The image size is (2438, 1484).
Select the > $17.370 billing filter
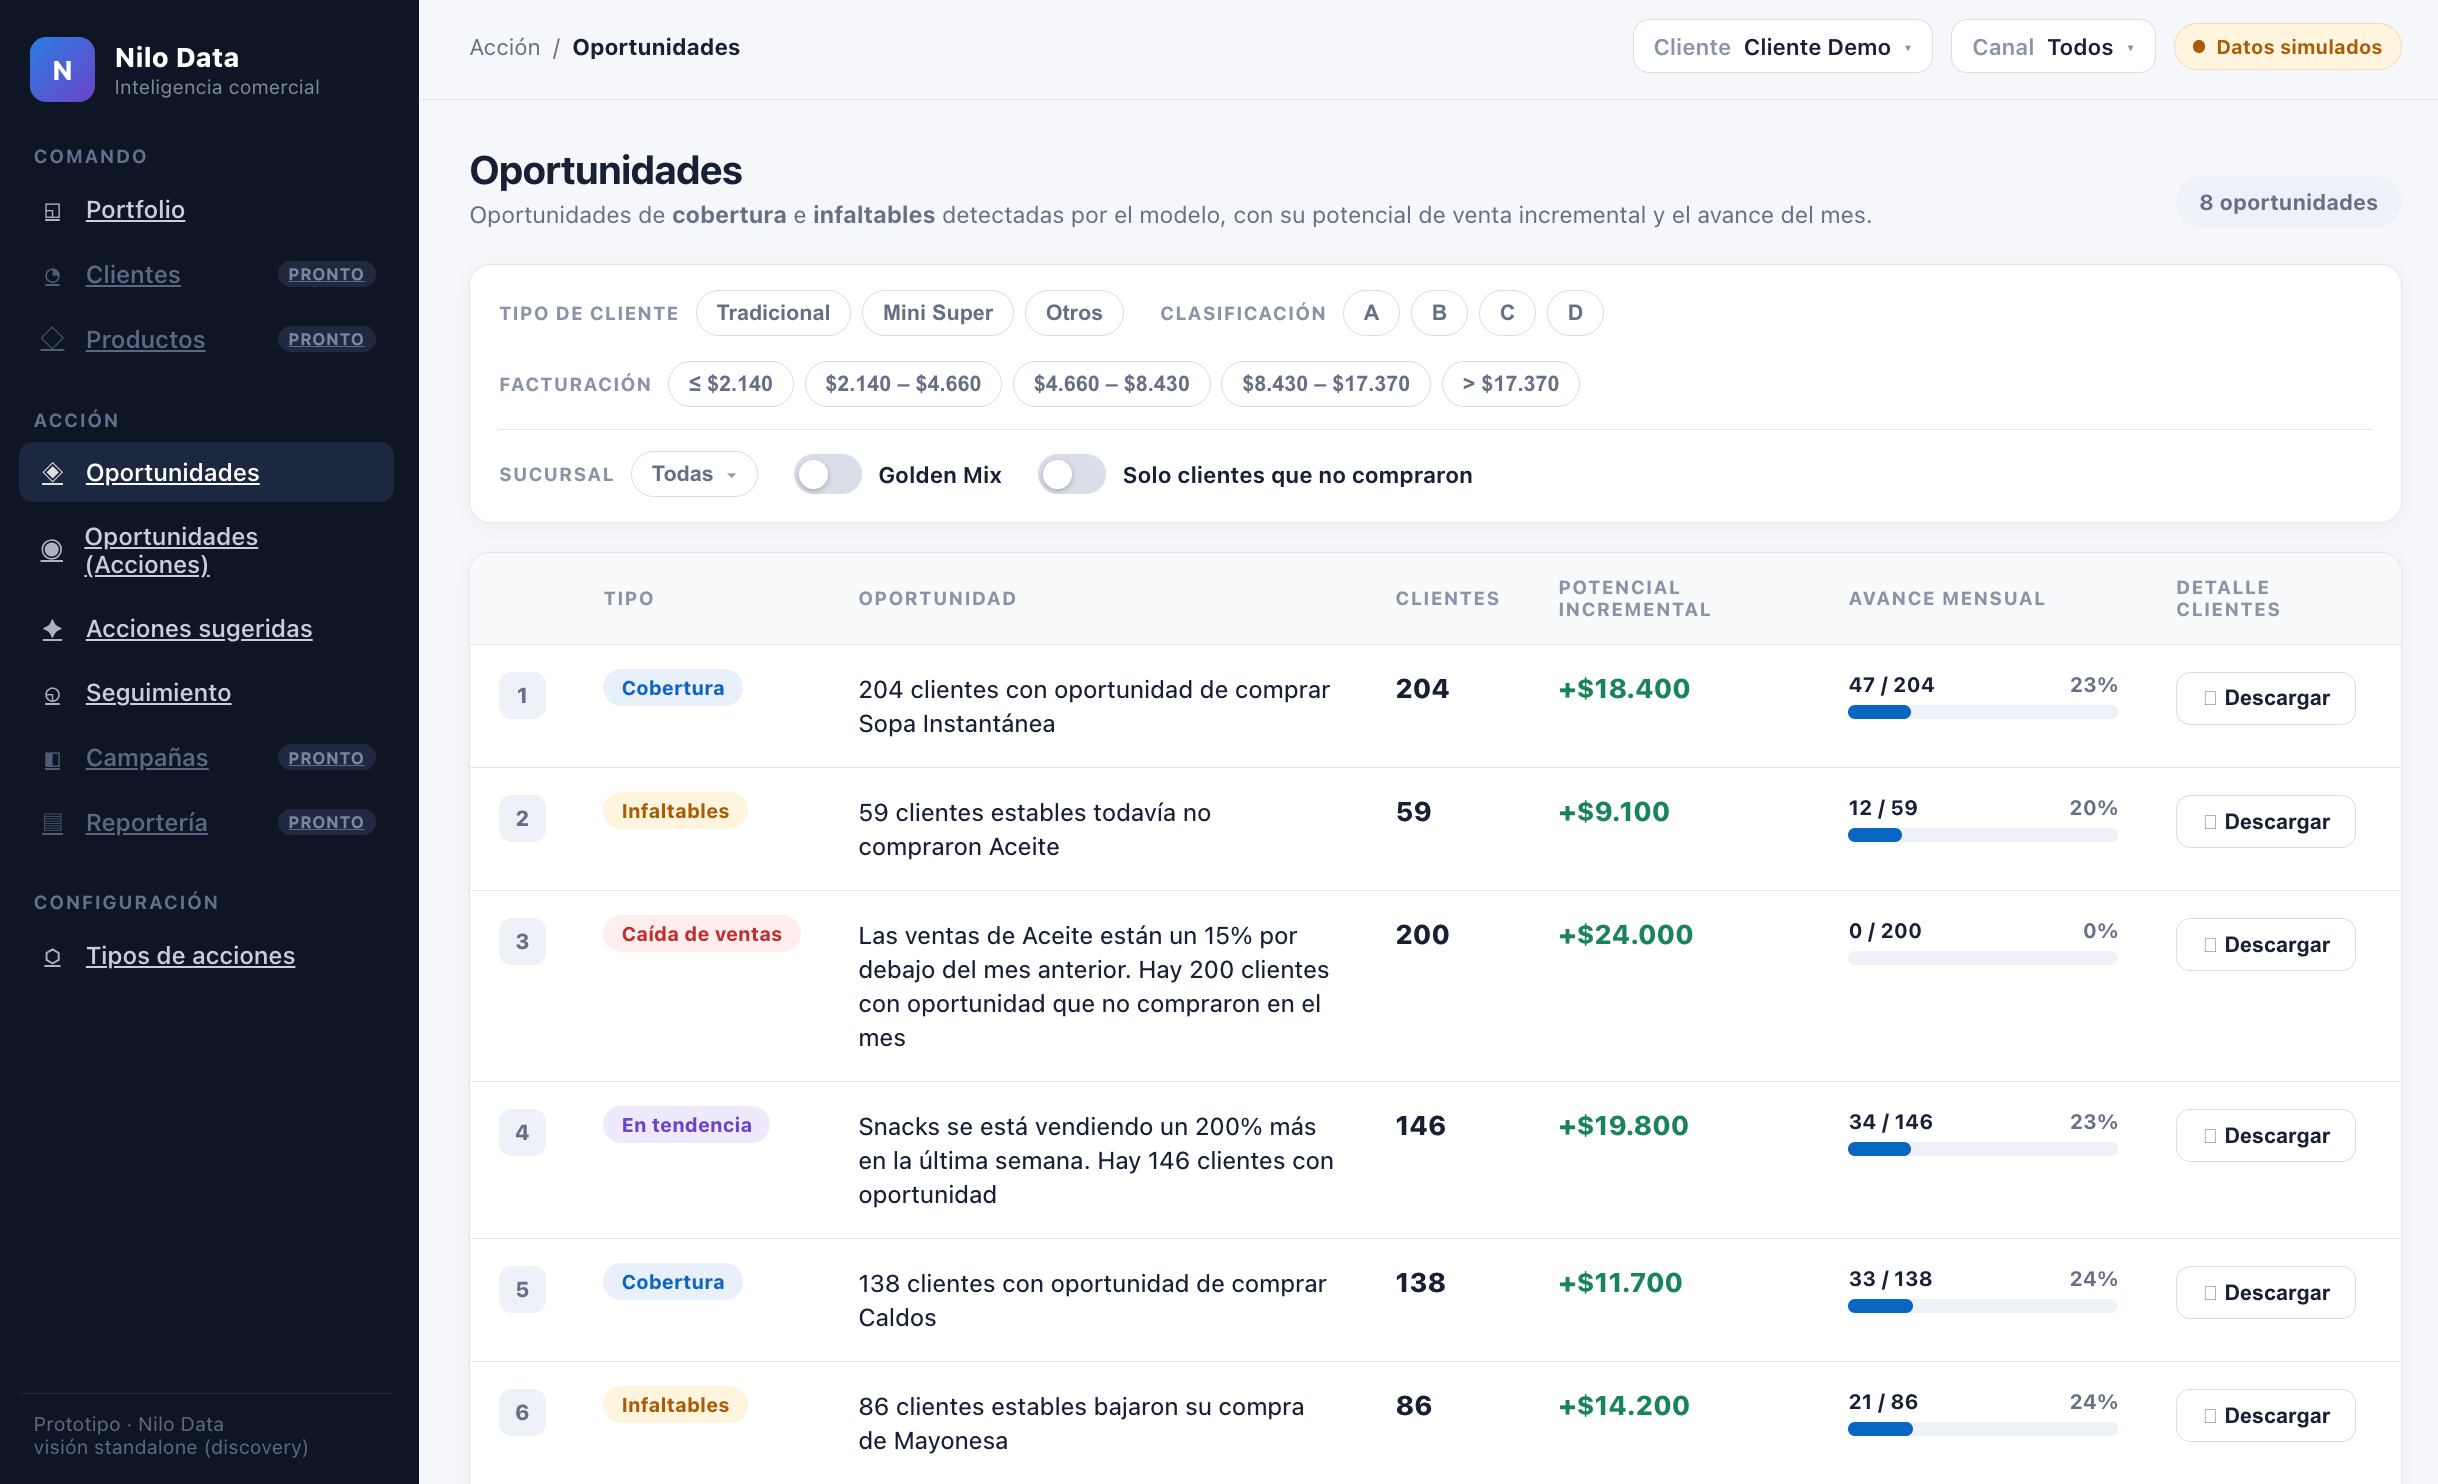(x=1511, y=384)
